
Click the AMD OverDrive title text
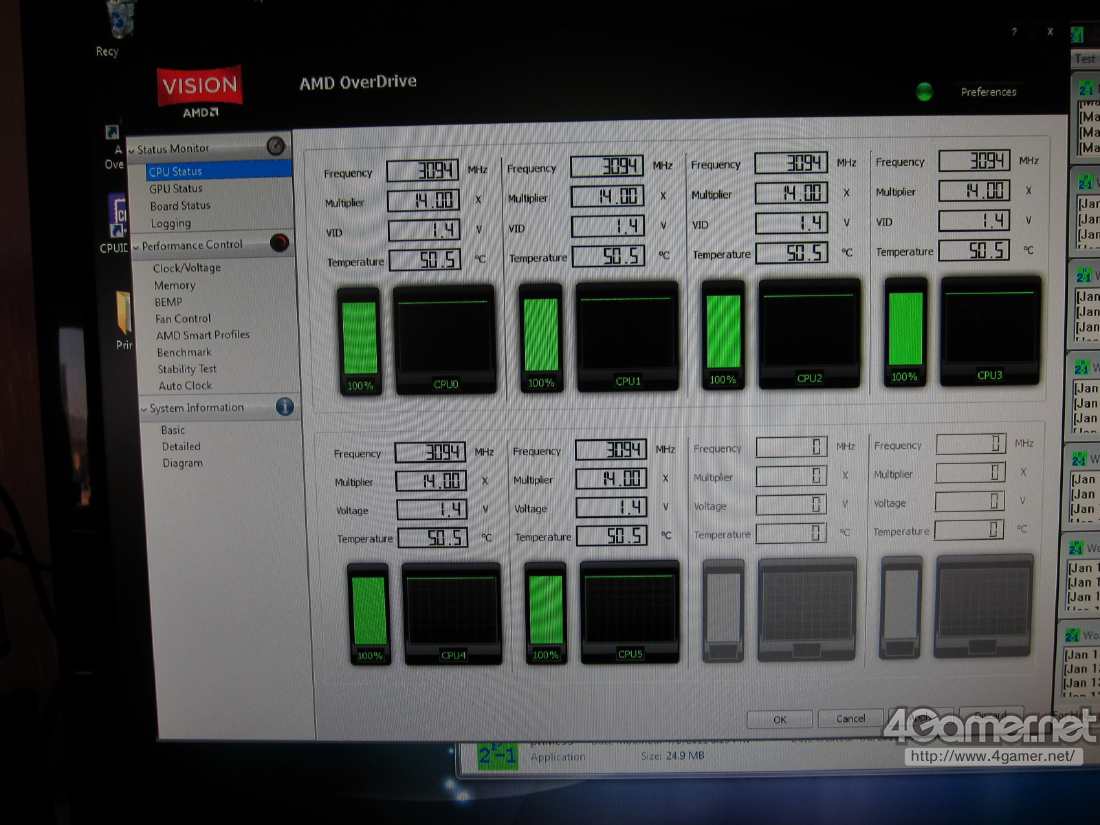point(358,82)
